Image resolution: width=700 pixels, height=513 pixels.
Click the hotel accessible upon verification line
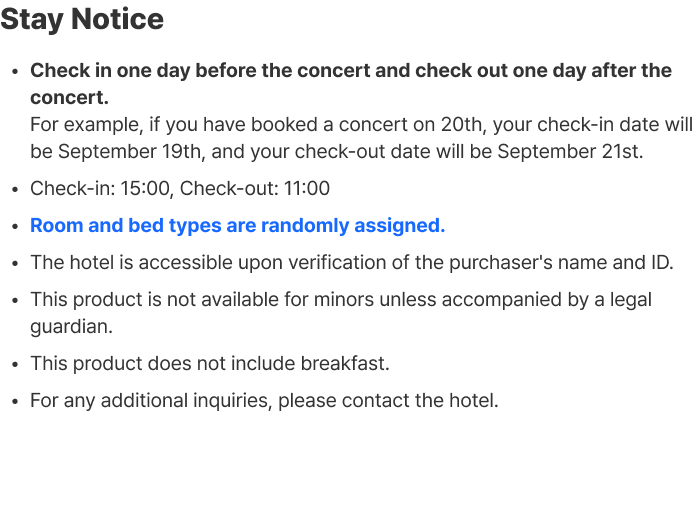pyautogui.click(x=351, y=262)
